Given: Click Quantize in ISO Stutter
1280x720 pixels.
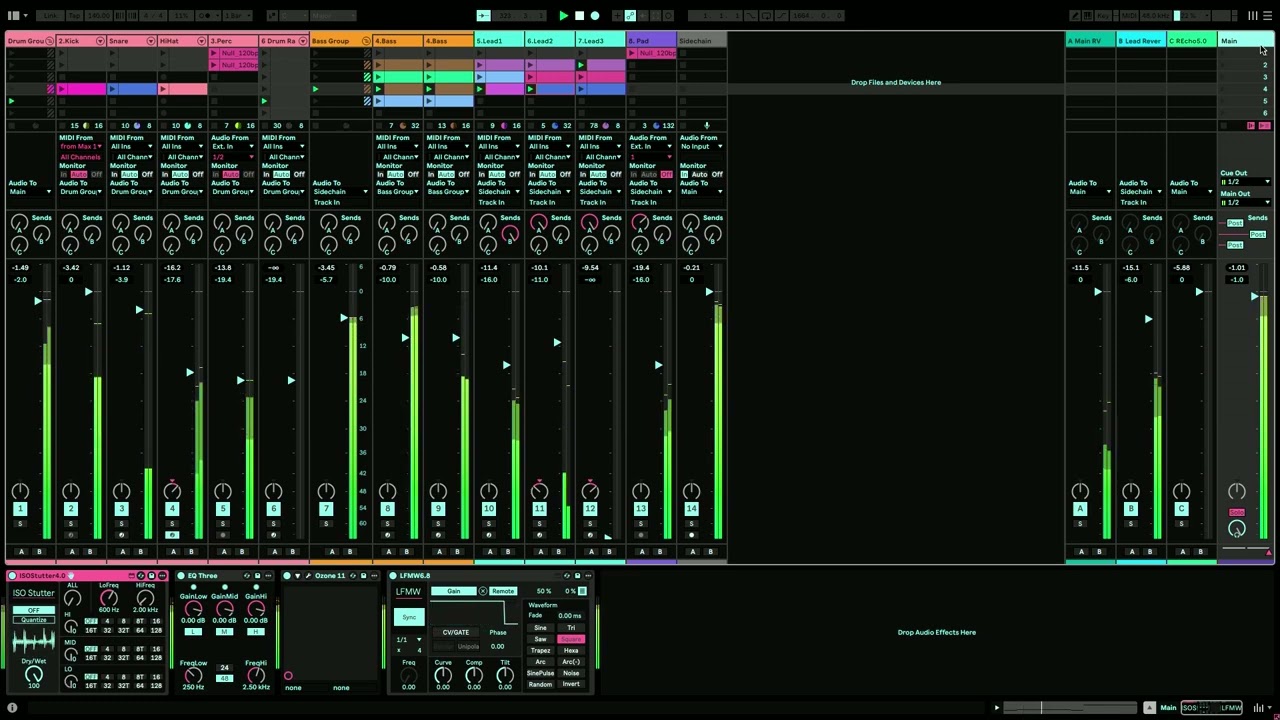Looking at the screenshot, I should tap(33, 620).
